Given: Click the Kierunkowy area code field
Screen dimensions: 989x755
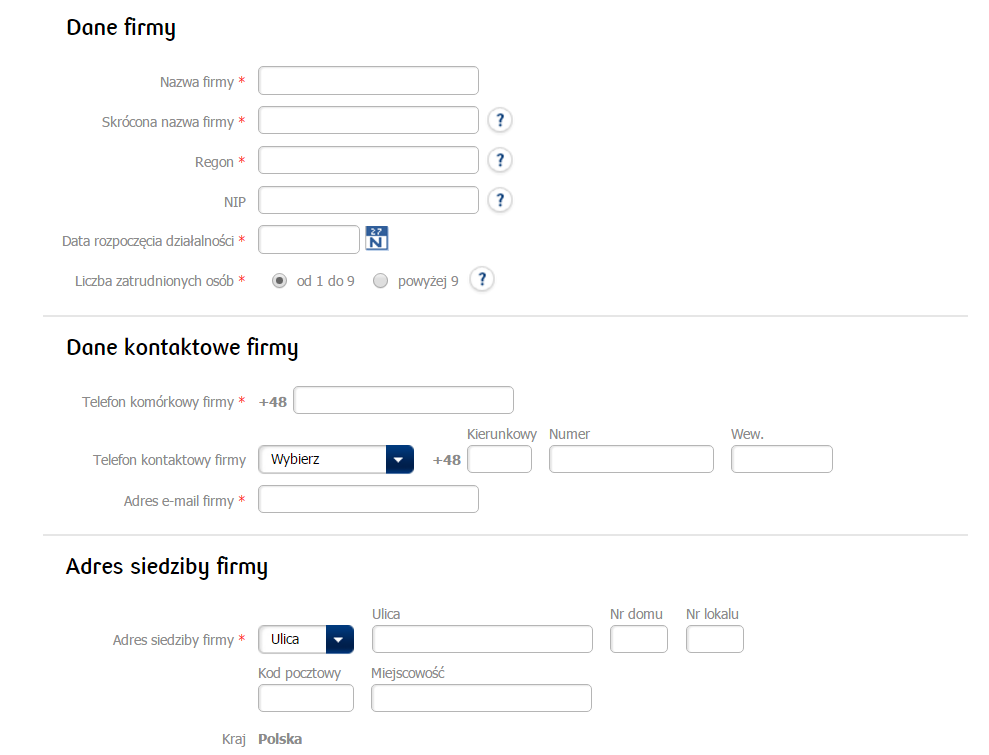Looking at the screenshot, I should click(x=500, y=460).
